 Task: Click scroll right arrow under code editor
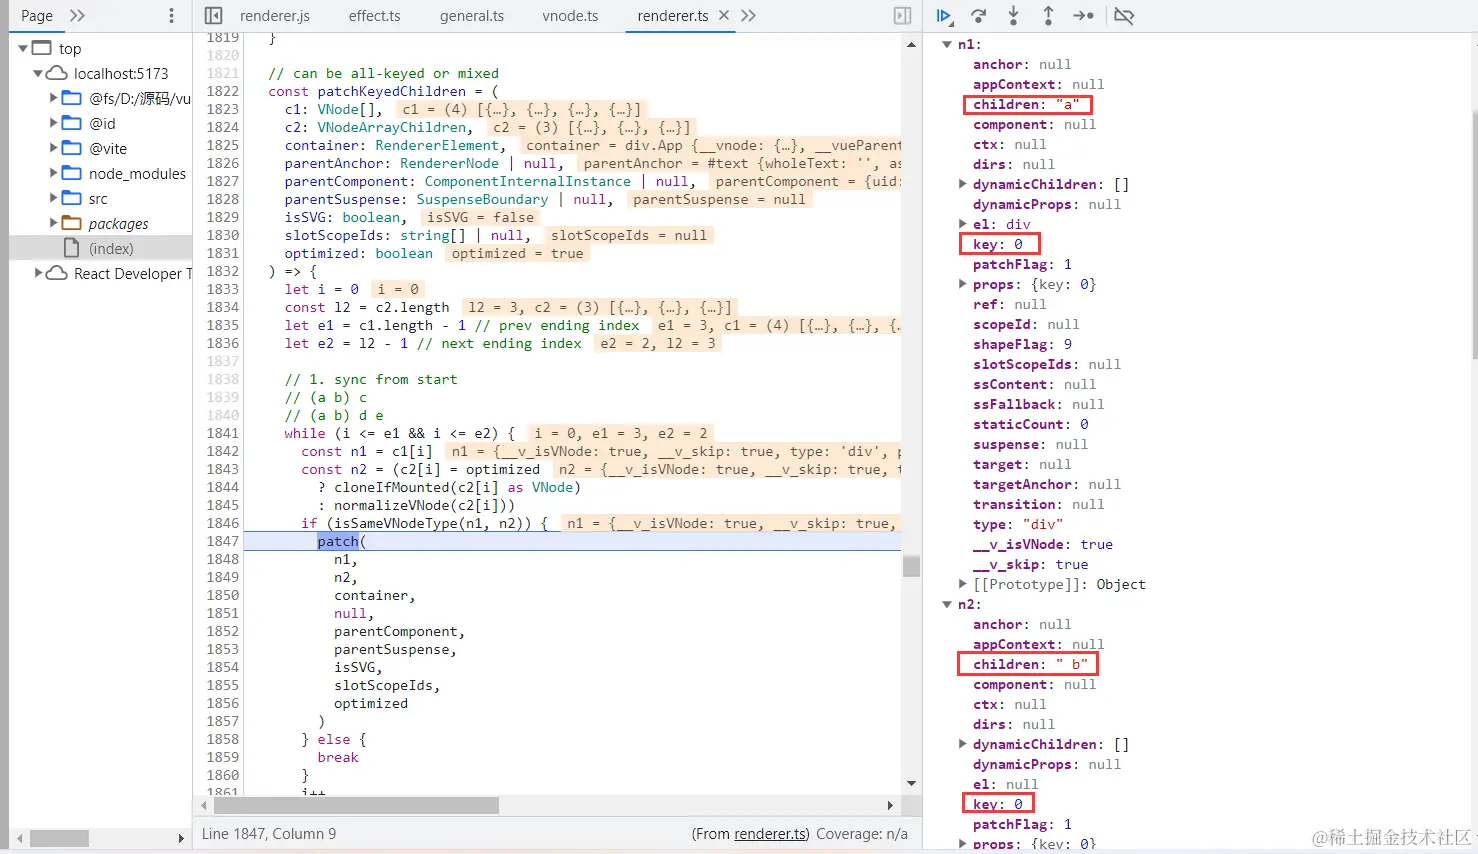(890, 805)
